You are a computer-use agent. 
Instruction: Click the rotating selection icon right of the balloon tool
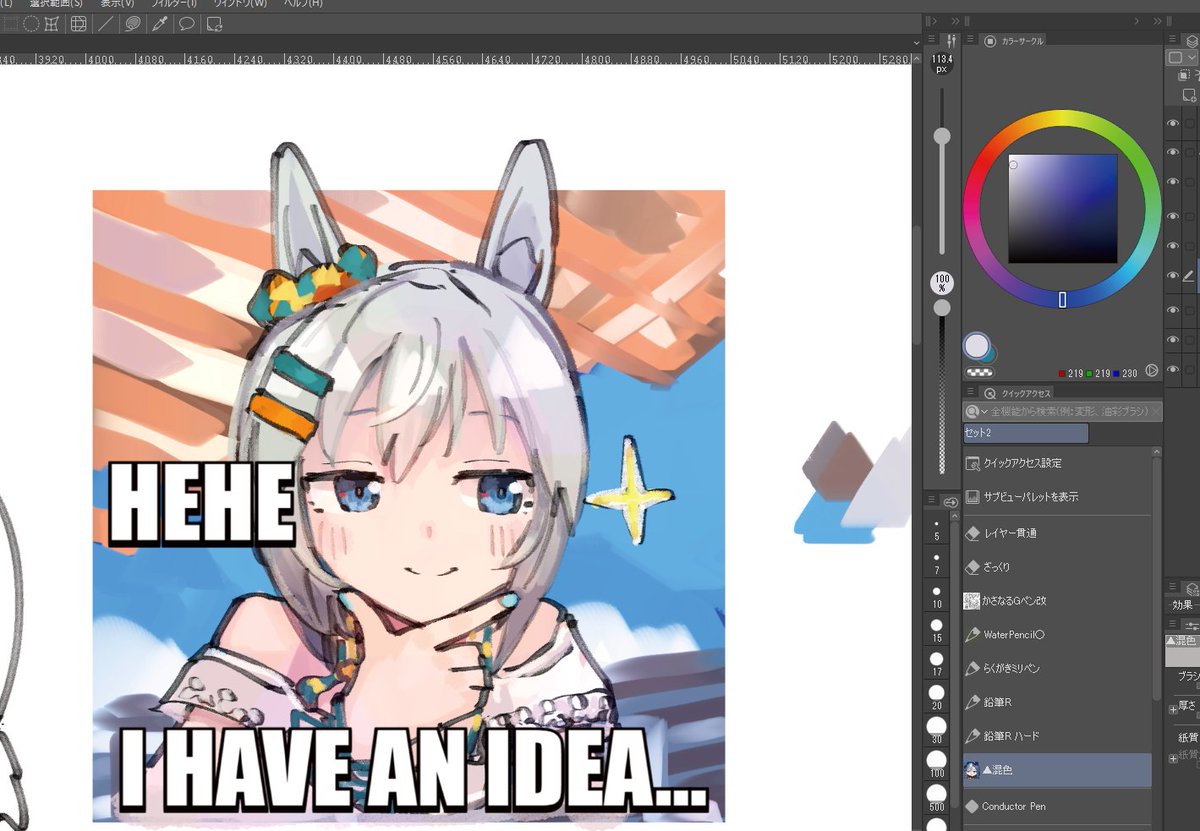(213, 24)
